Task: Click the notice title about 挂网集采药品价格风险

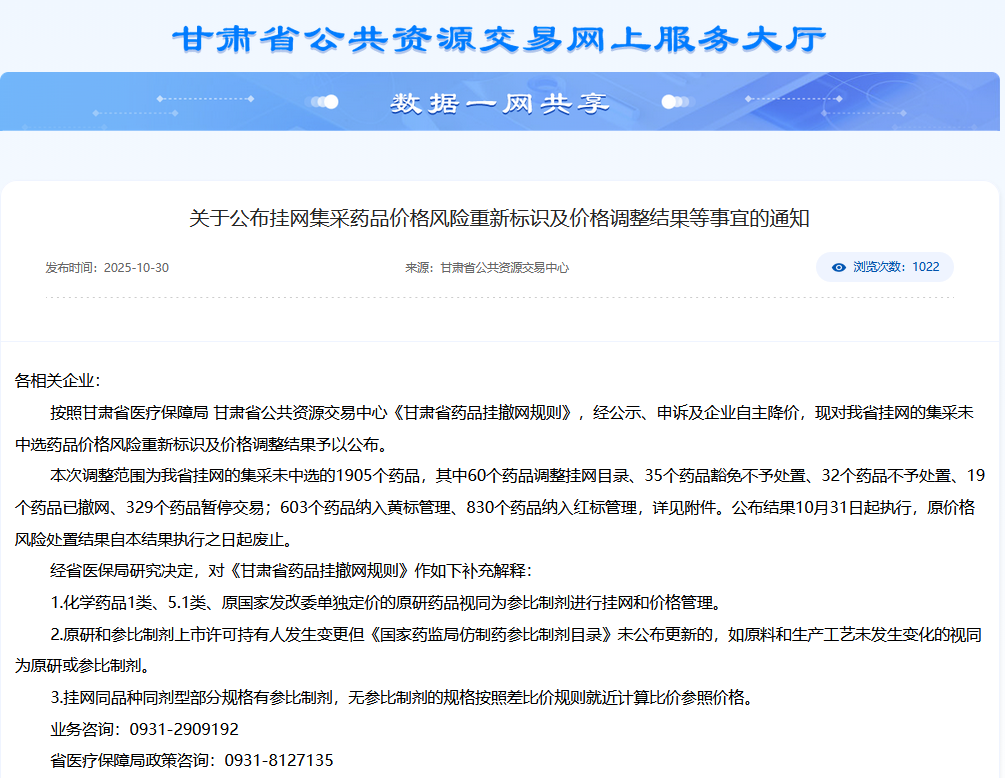Action: 499,218
